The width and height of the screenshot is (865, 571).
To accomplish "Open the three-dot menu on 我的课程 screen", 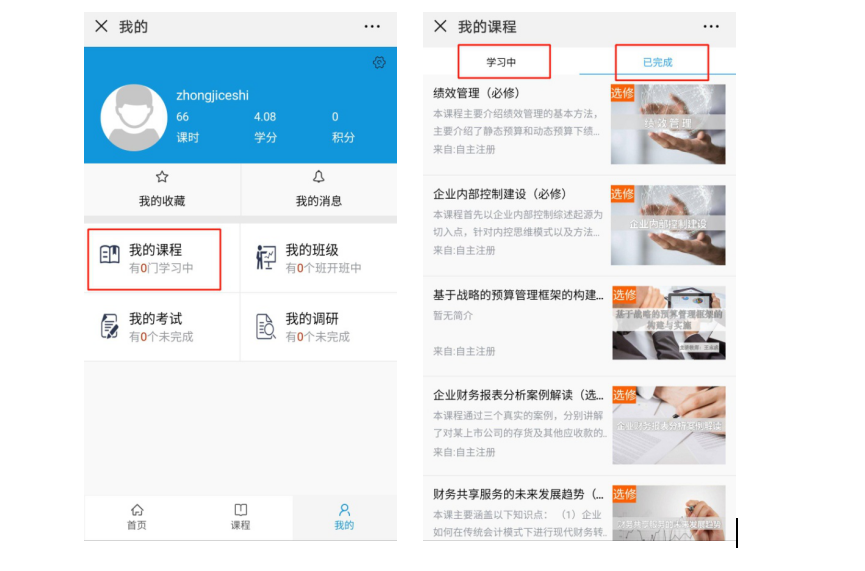I will coord(711,26).
